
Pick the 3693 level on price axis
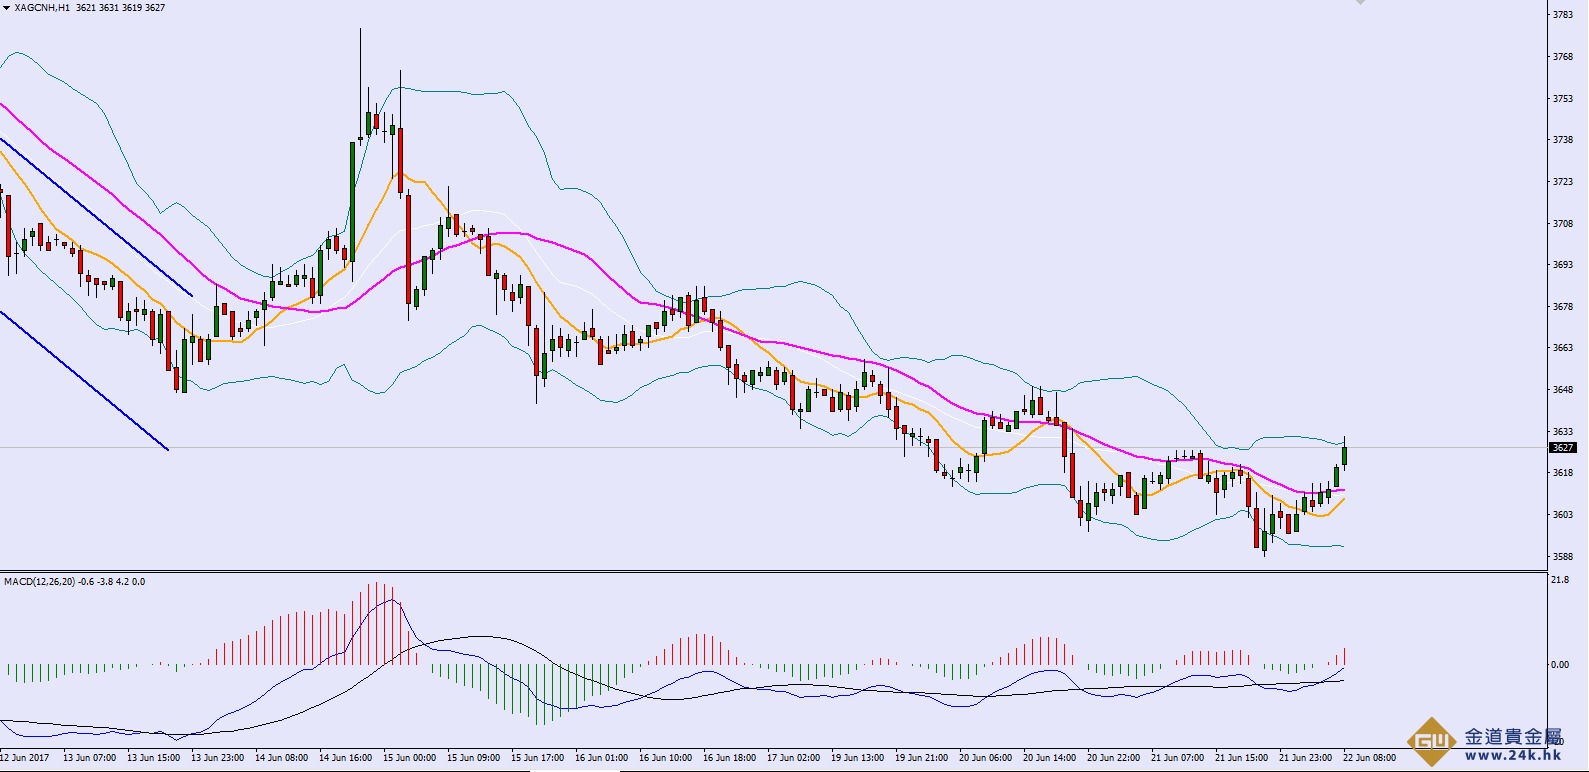click(1563, 265)
